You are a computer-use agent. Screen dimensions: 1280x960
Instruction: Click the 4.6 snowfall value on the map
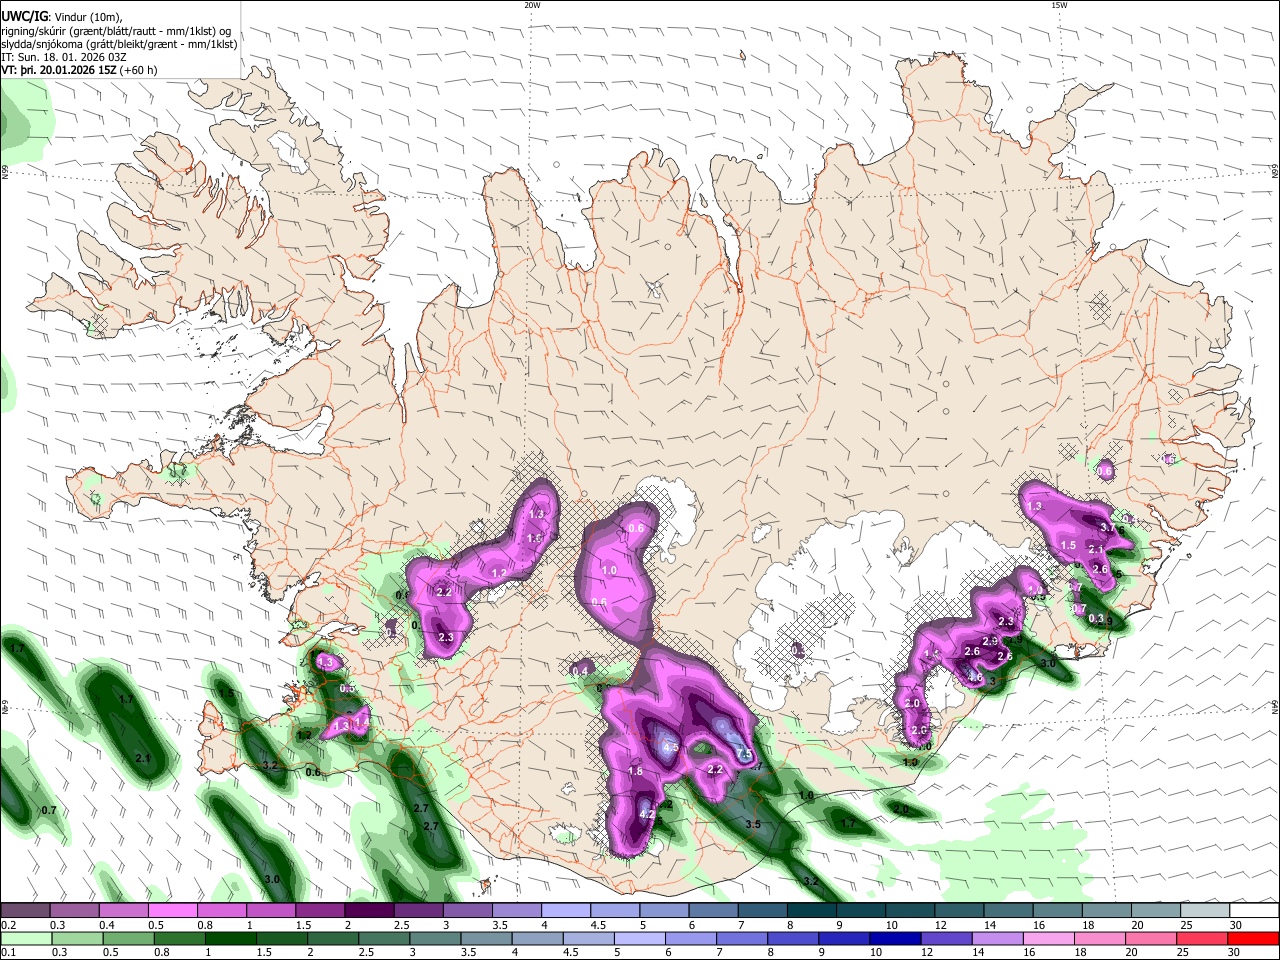[975, 676]
